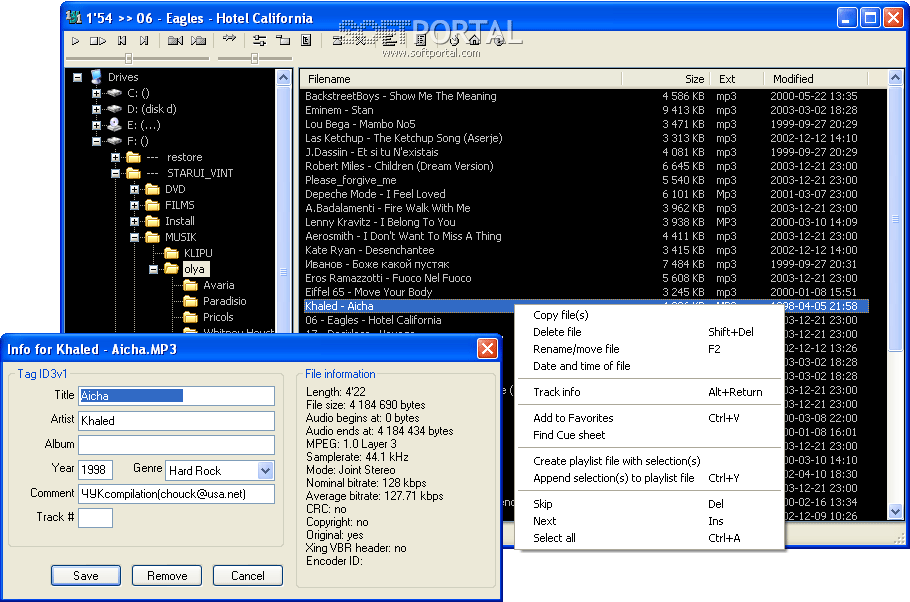Choose Date and time of file entry
This screenshot has width=910, height=602.
[649, 366]
